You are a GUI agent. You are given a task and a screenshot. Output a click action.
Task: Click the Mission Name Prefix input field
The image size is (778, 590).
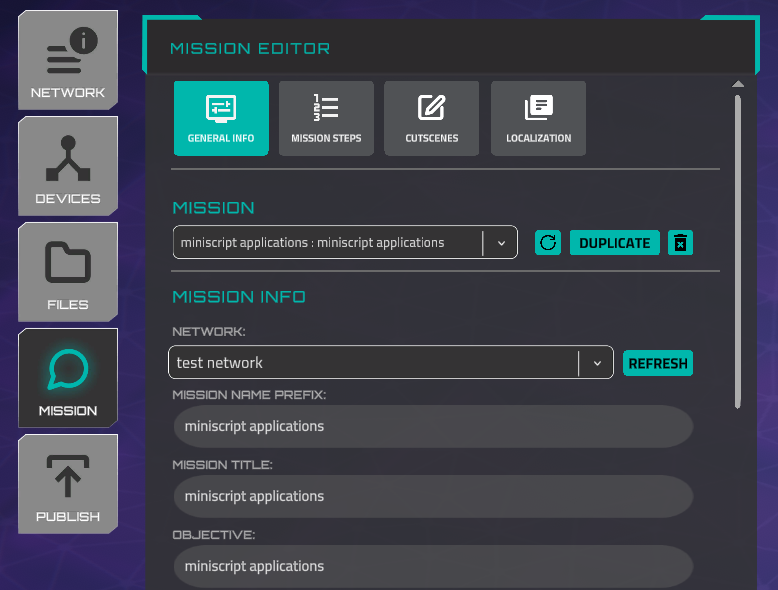(x=432, y=426)
